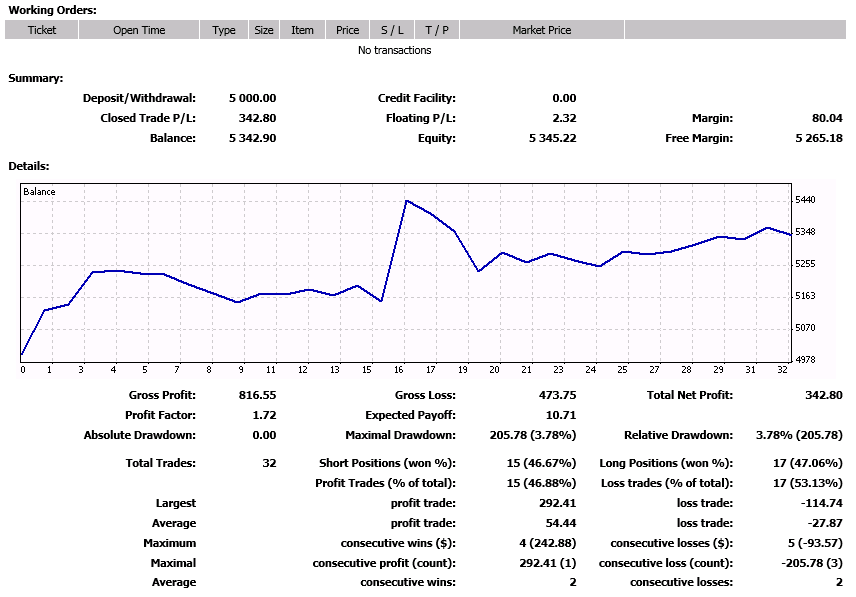Click the Price column header

pyautogui.click(x=348, y=30)
